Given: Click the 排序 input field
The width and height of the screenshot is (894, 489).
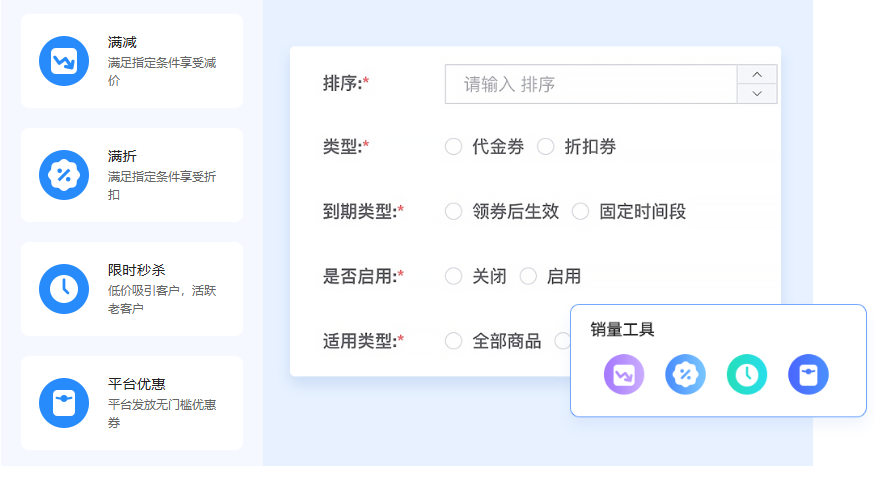Looking at the screenshot, I should (x=590, y=85).
